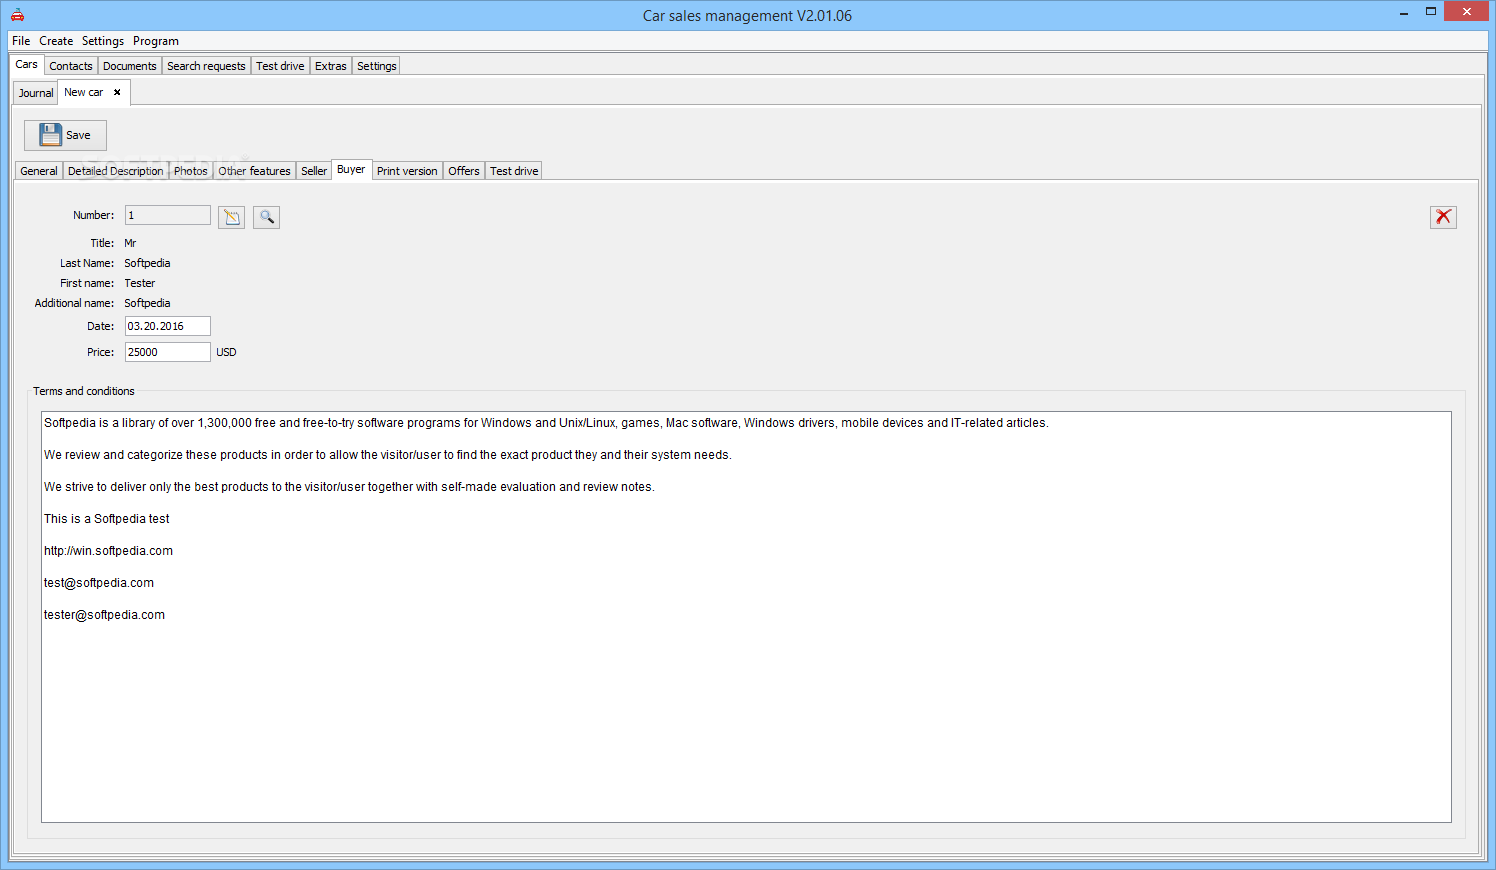Click the buyer Number field

coord(168,215)
